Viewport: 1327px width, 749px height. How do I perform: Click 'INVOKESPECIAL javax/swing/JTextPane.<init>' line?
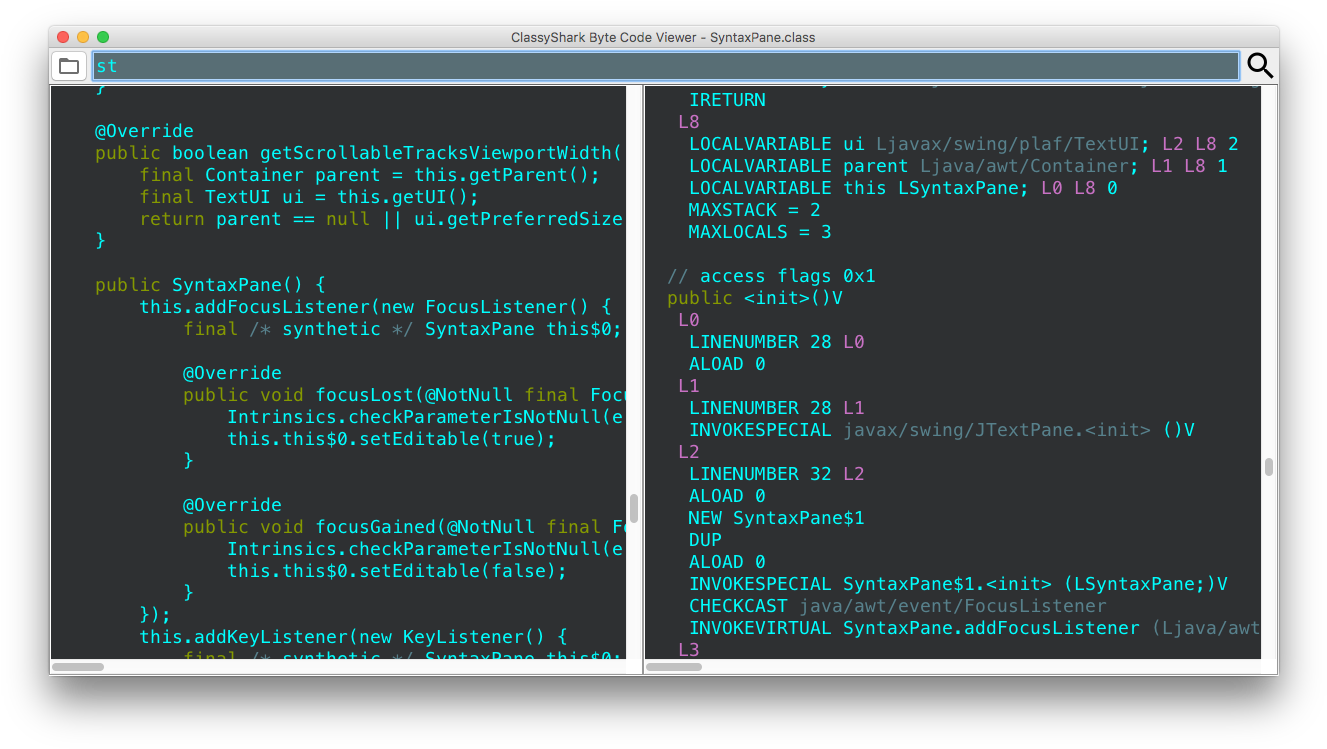coord(942,430)
